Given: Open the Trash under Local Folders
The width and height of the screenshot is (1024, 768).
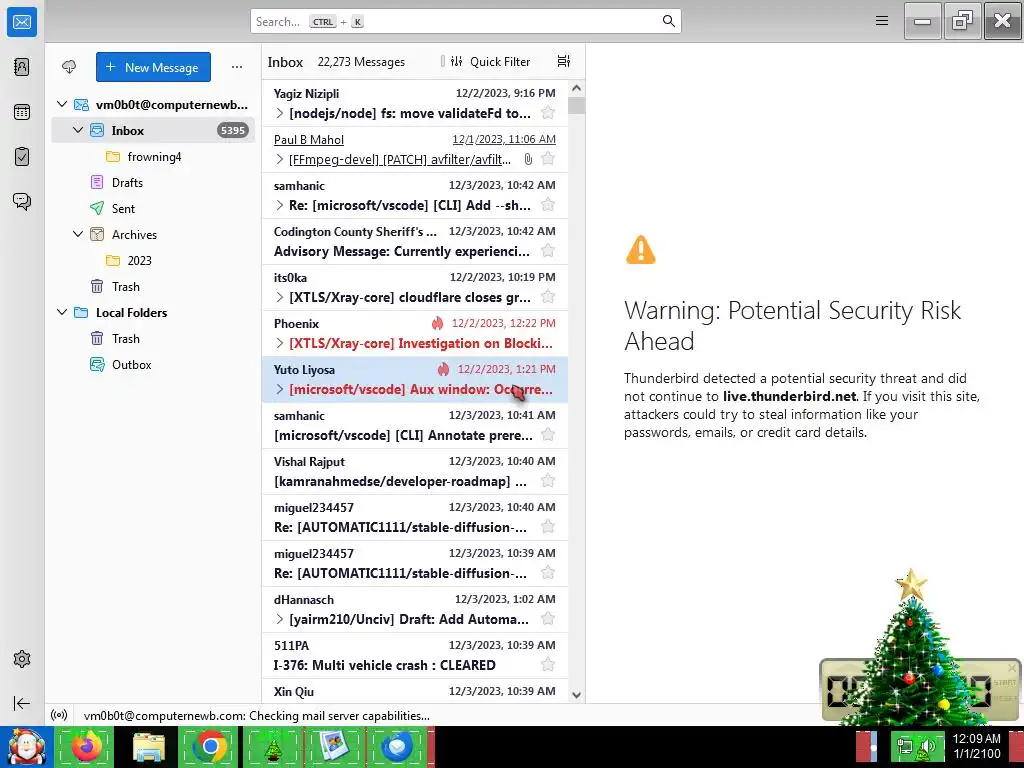Looking at the screenshot, I should point(153,338).
